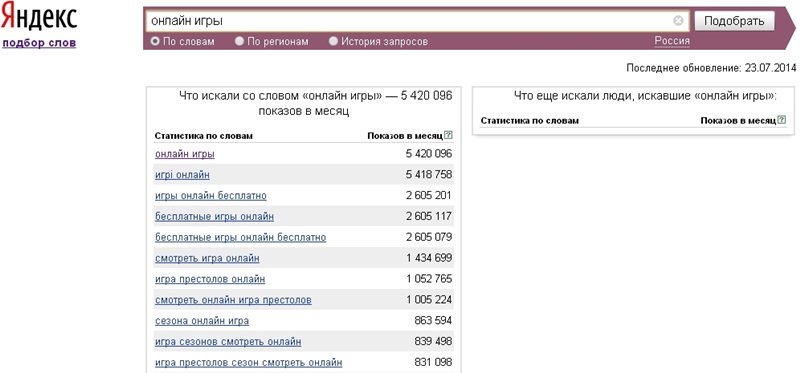Click the Яндекс logo
The height and width of the screenshot is (373, 800).
(39, 18)
